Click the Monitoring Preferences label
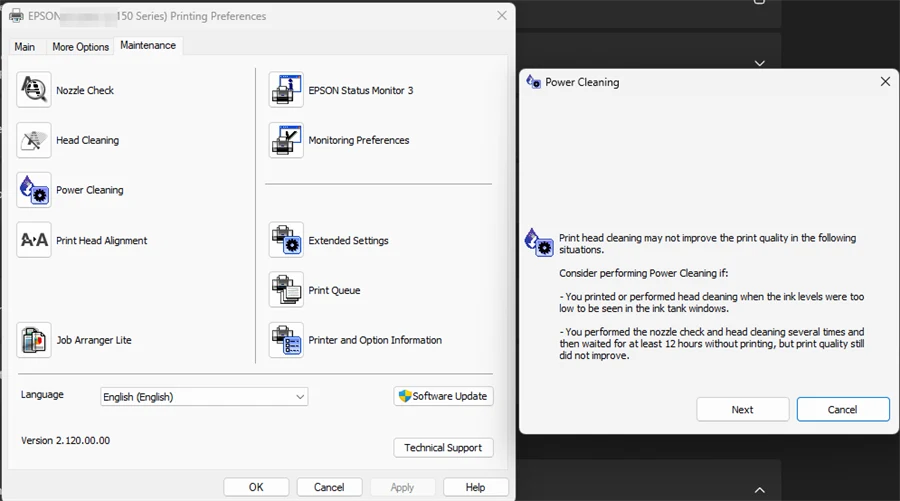 click(x=359, y=140)
